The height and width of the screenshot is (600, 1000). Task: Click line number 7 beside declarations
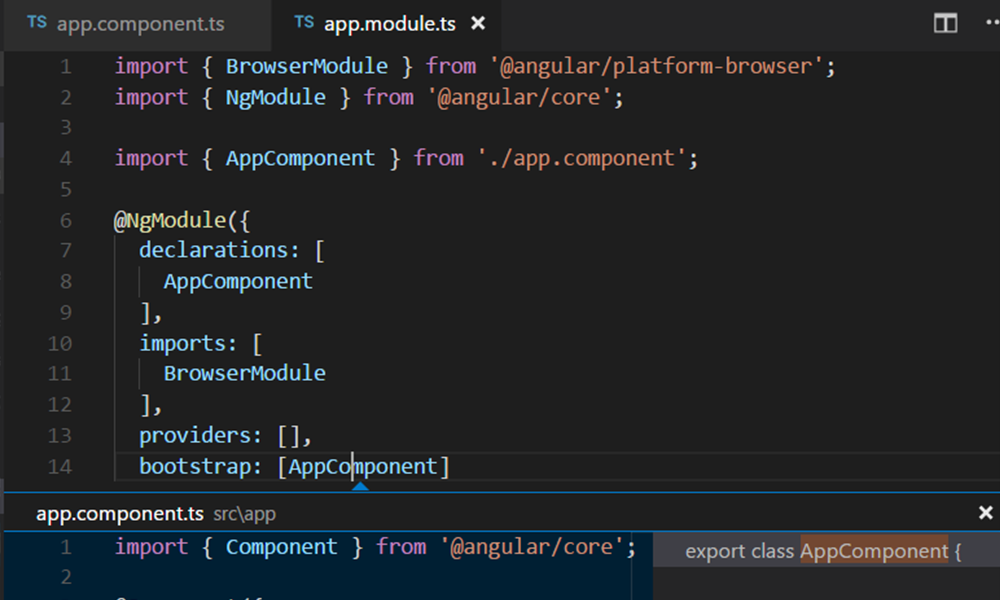click(x=64, y=250)
